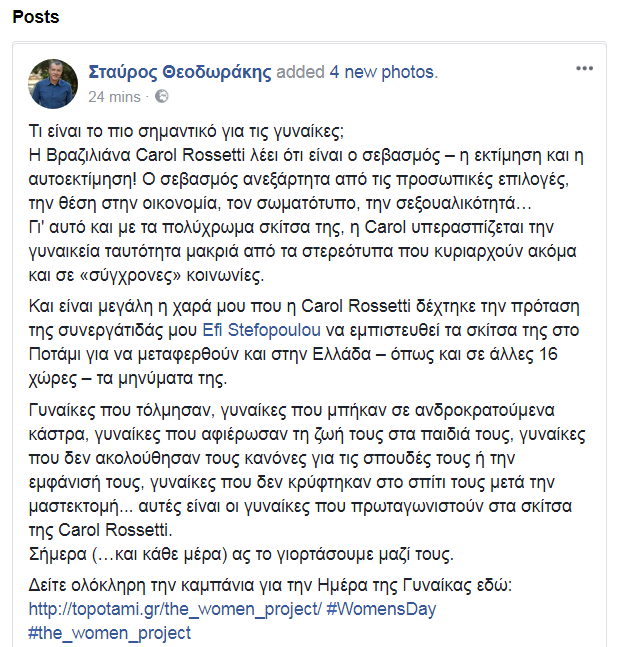This screenshot has width=618, height=647.
Task: Open Σταύρος Θεοδωράκης profile picture
Action: [x=53, y=84]
